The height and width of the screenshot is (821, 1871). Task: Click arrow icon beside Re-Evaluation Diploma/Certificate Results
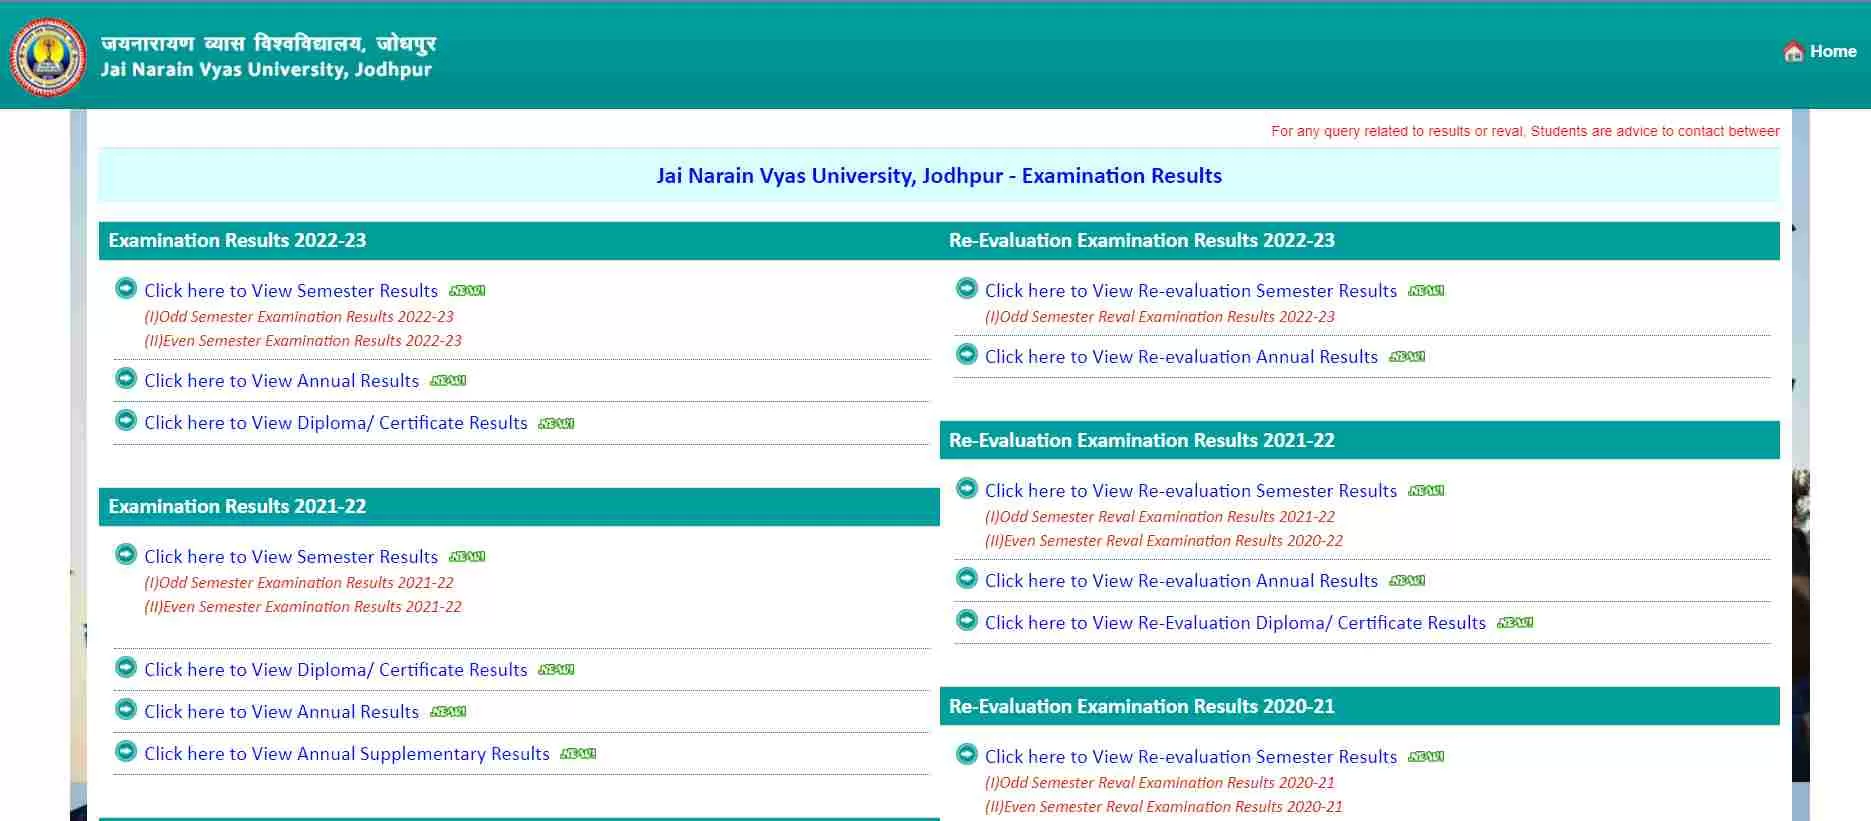coord(967,620)
